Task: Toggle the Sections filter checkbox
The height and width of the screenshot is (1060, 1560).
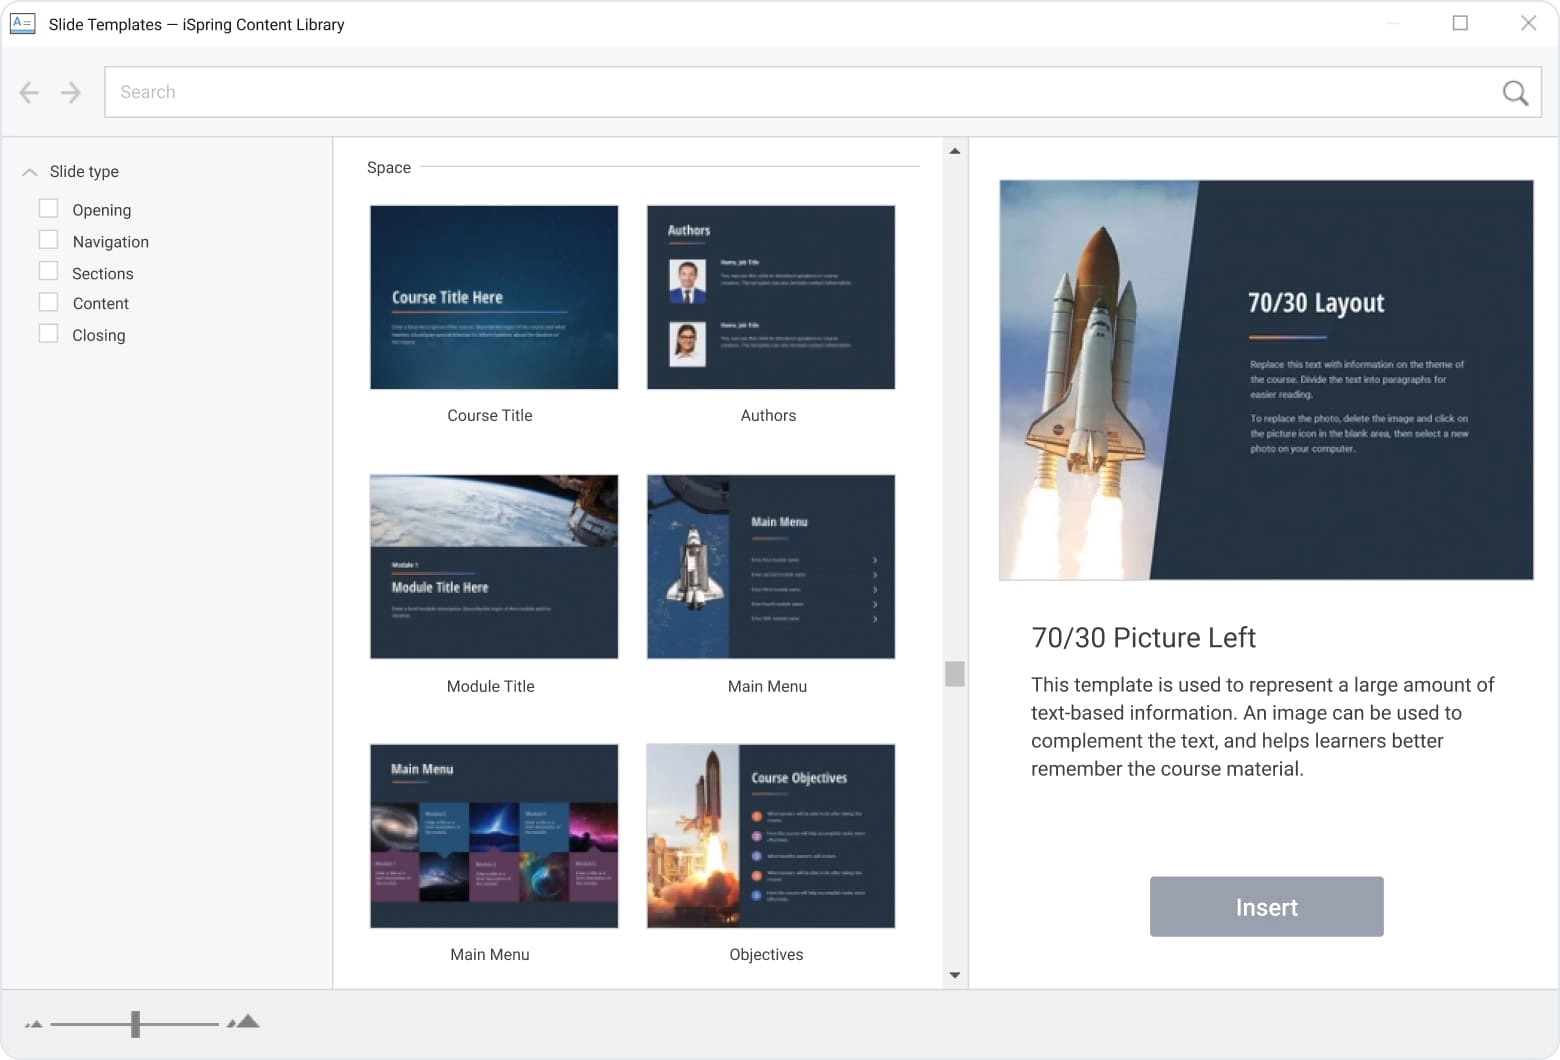Action: (48, 272)
